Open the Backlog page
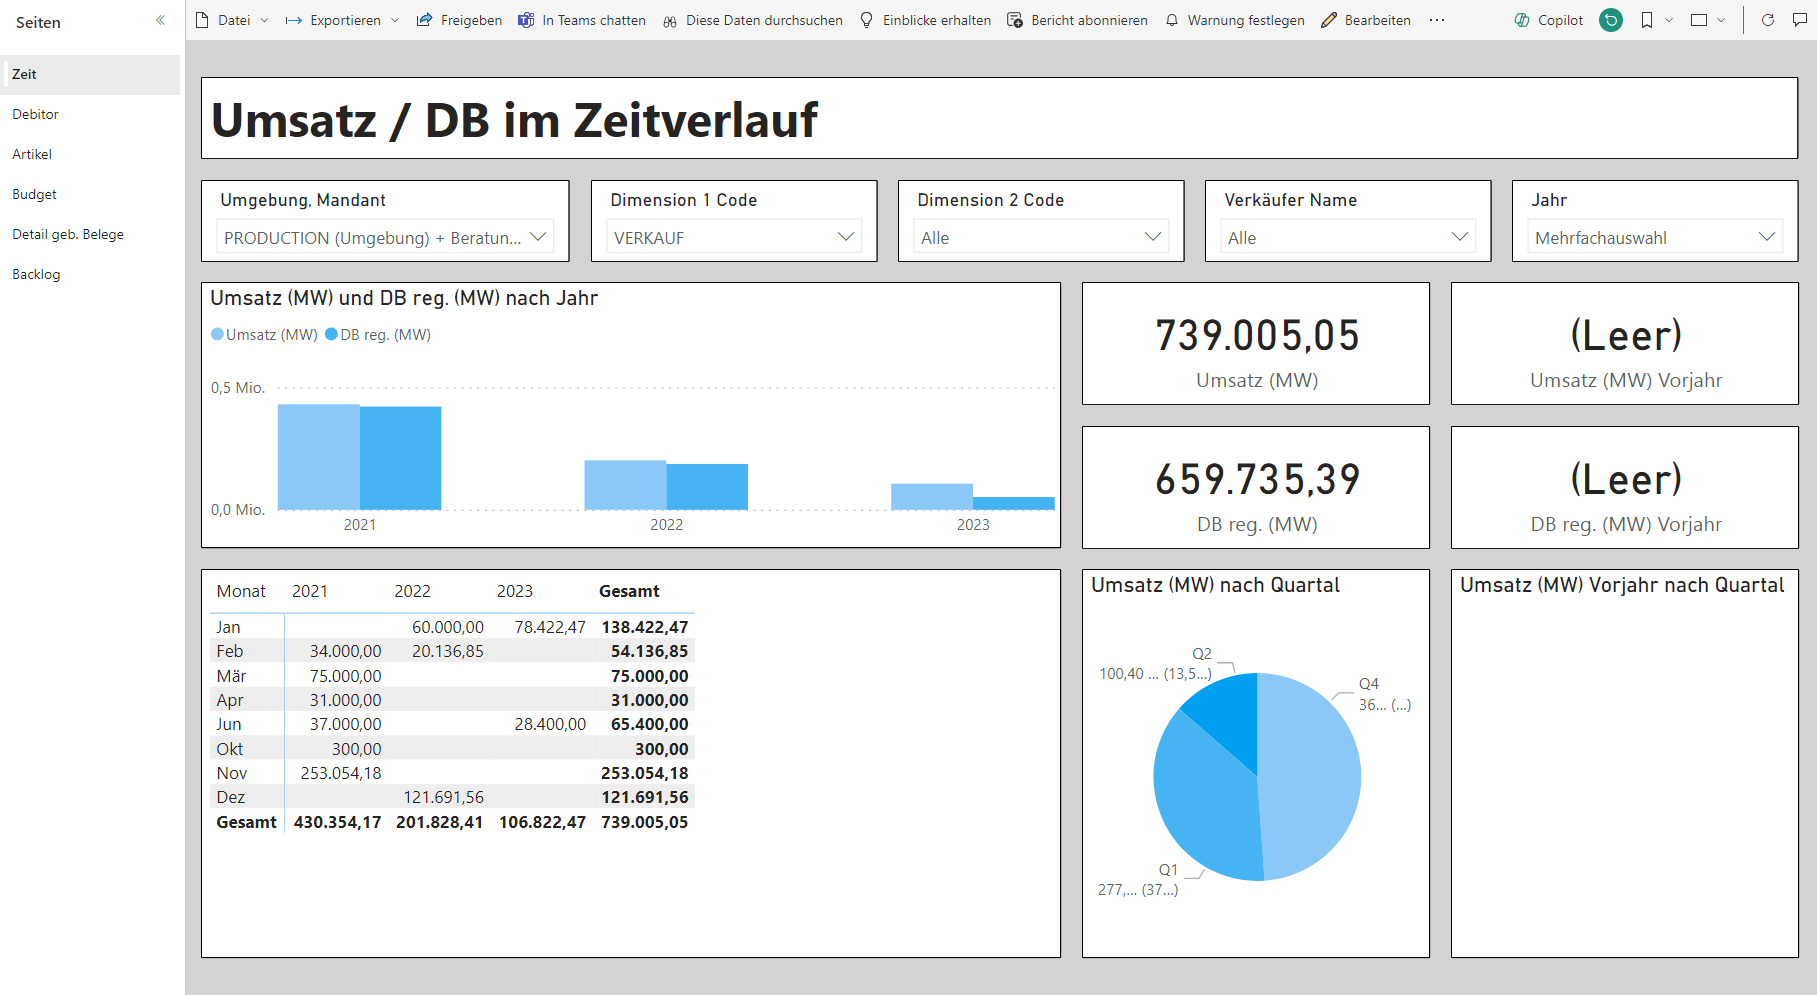 36,274
